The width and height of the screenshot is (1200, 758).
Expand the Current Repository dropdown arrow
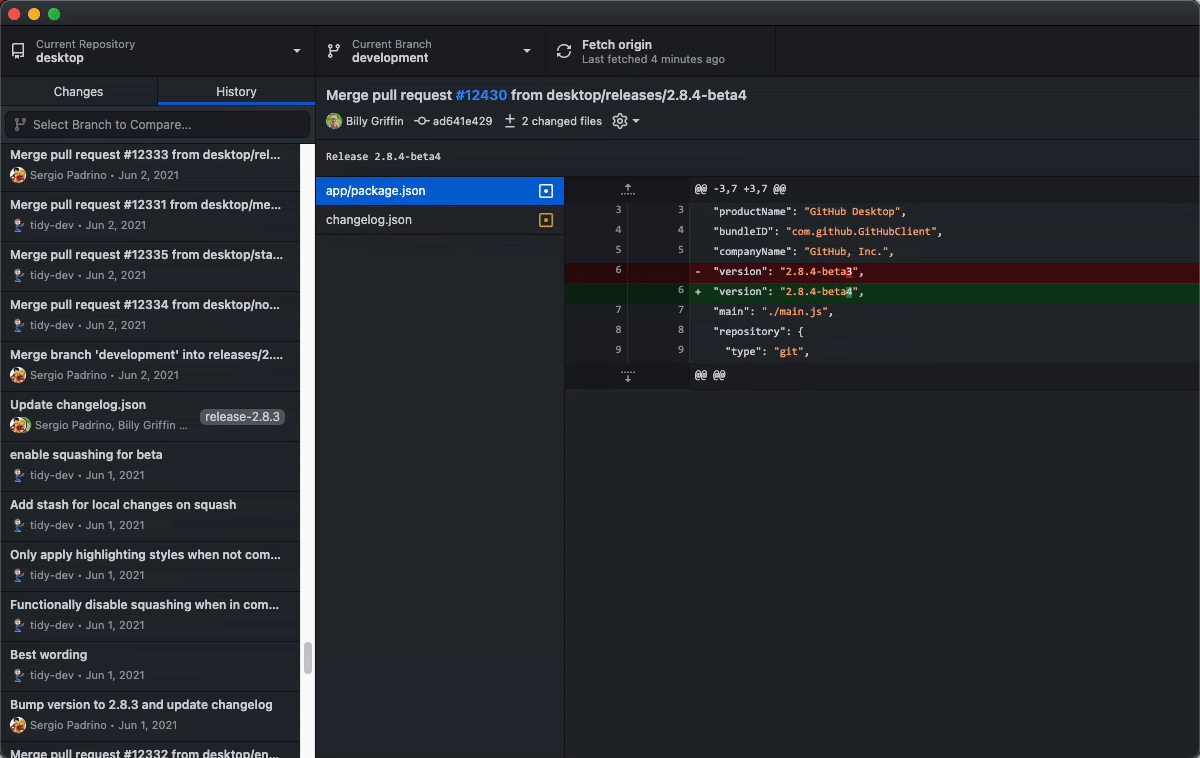click(297, 51)
